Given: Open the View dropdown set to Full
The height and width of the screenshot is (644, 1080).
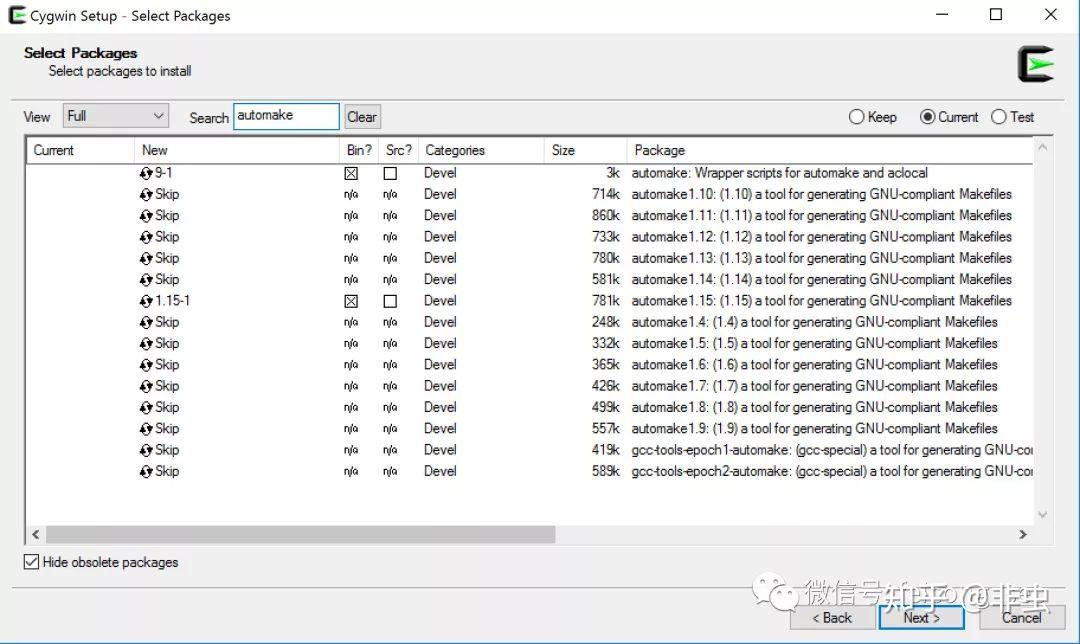Looking at the screenshot, I should (x=116, y=116).
